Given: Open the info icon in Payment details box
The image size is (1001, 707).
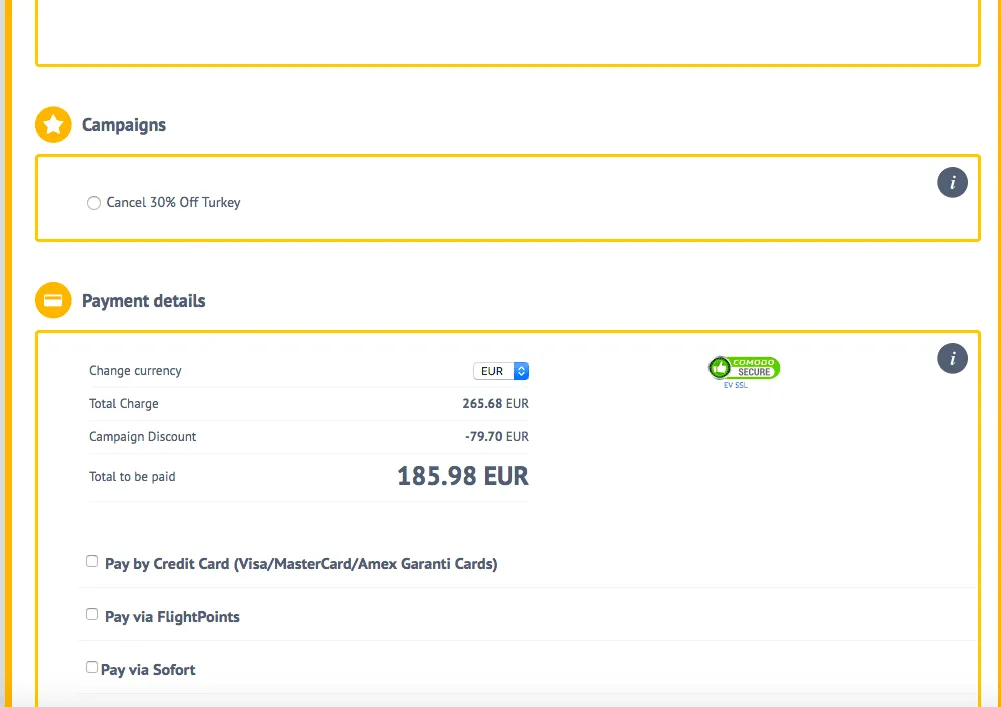Looking at the screenshot, I should click(x=952, y=358).
